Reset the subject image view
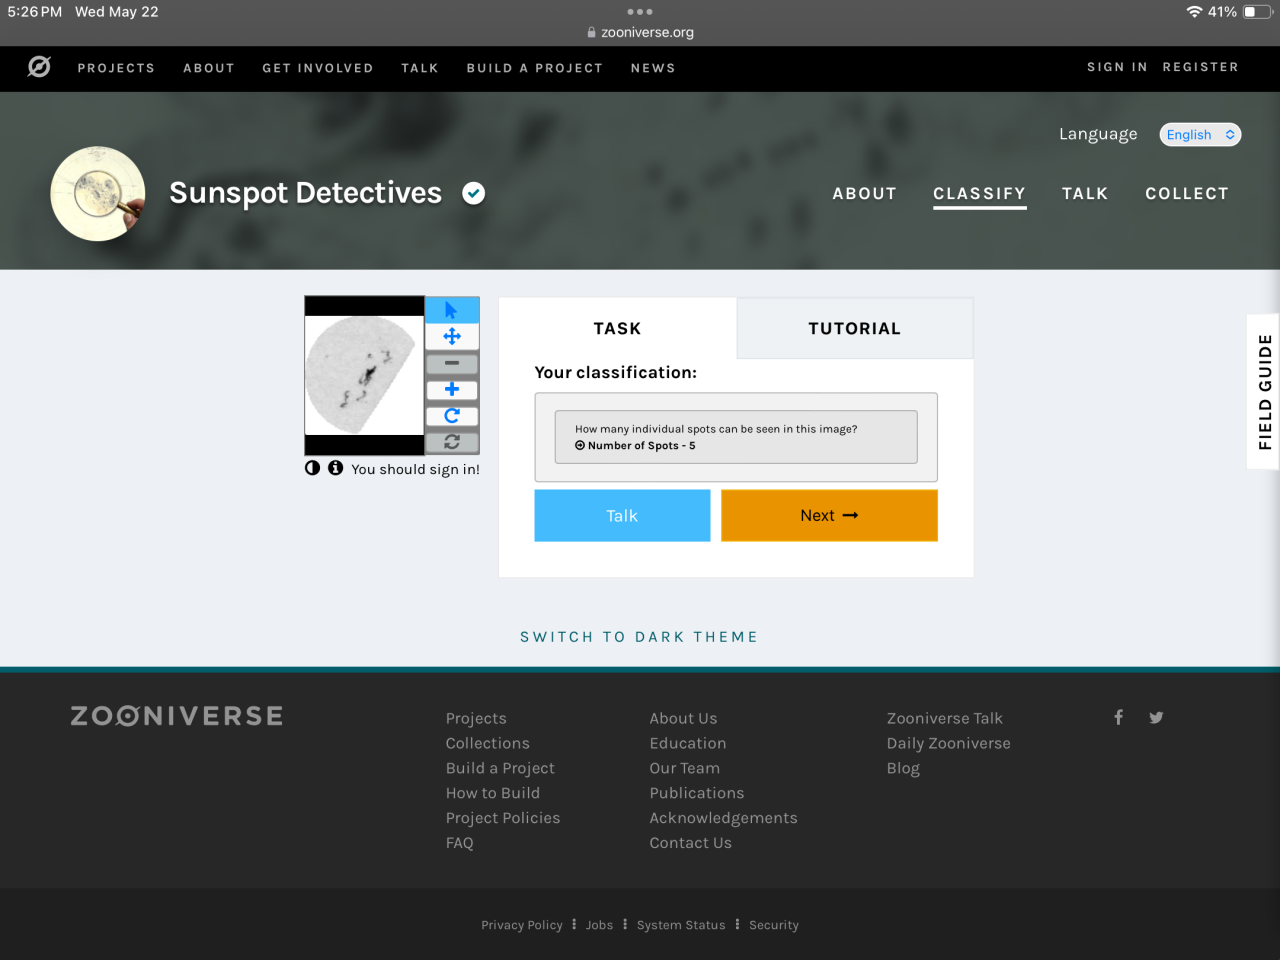The image size is (1280, 960). (452, 441)
